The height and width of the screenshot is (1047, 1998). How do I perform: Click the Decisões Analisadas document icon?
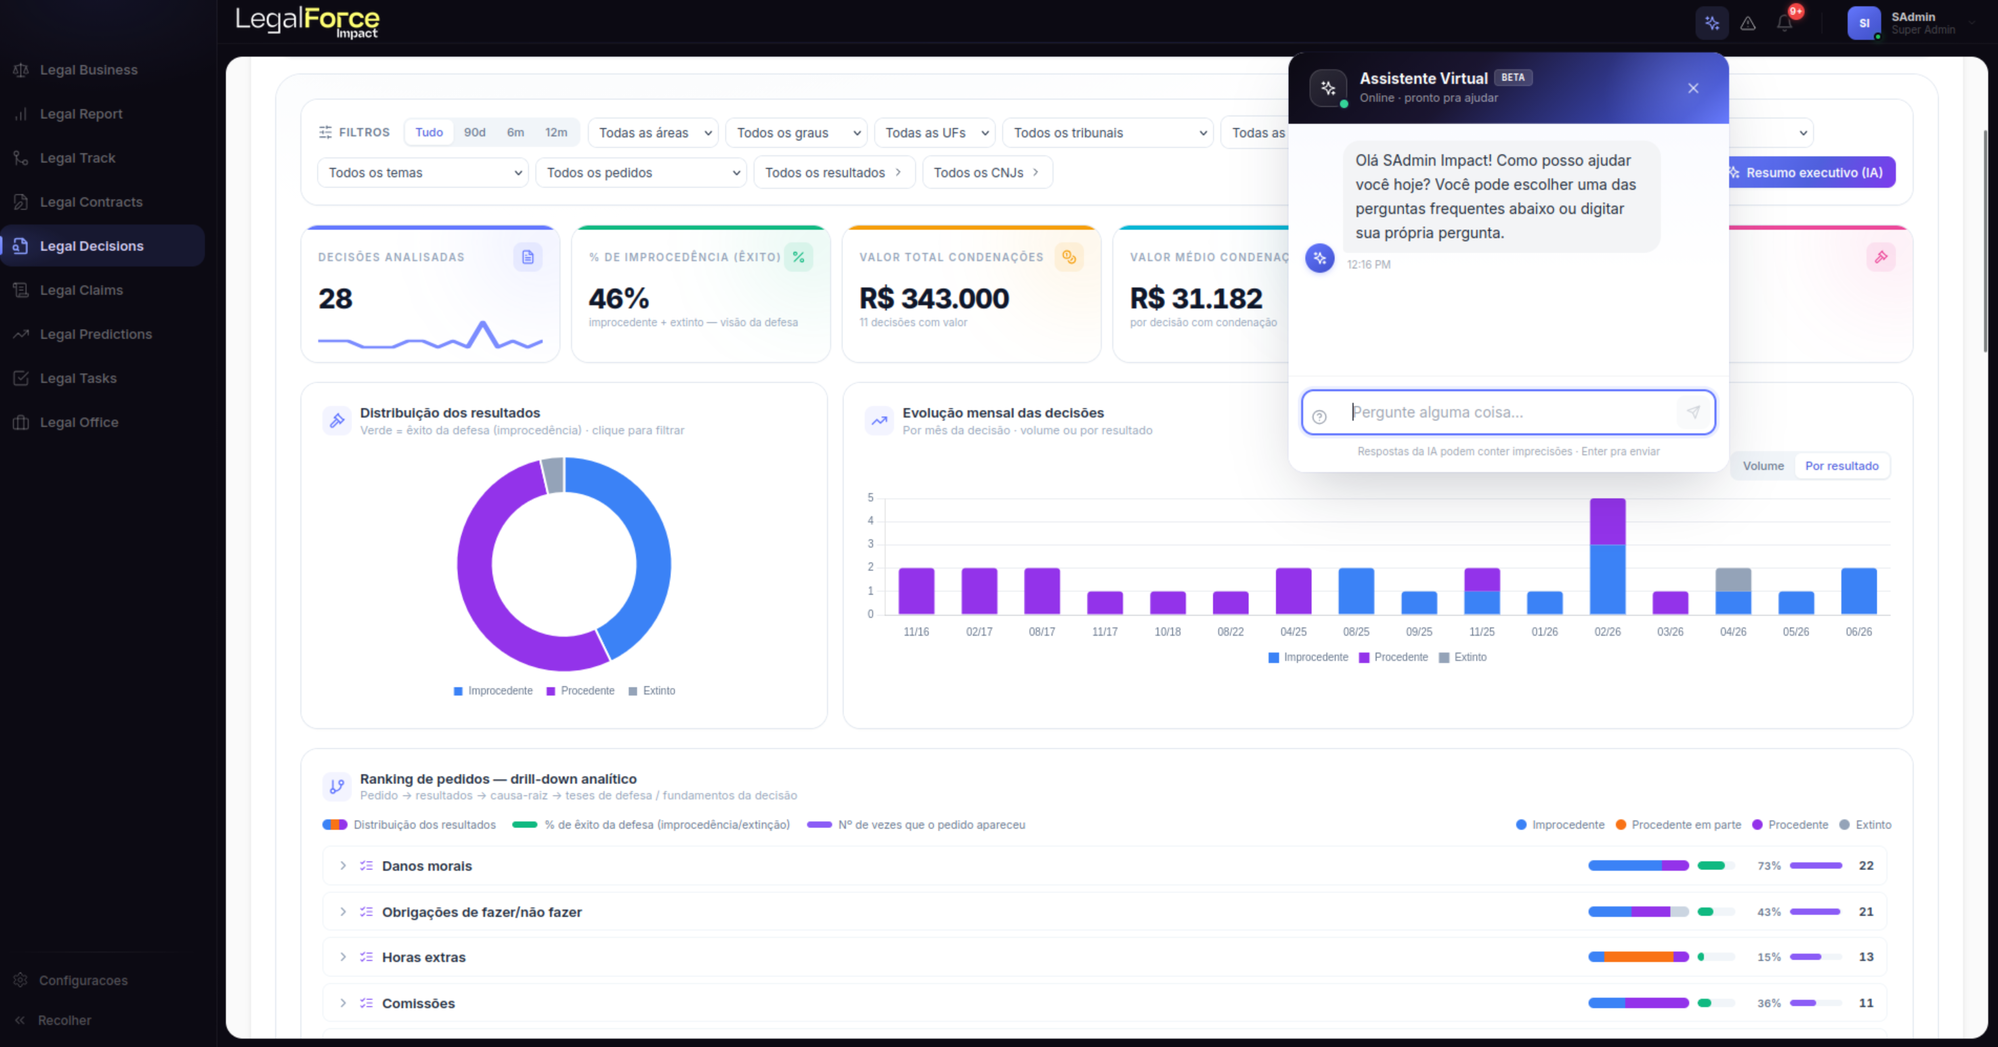pos(528,257)
